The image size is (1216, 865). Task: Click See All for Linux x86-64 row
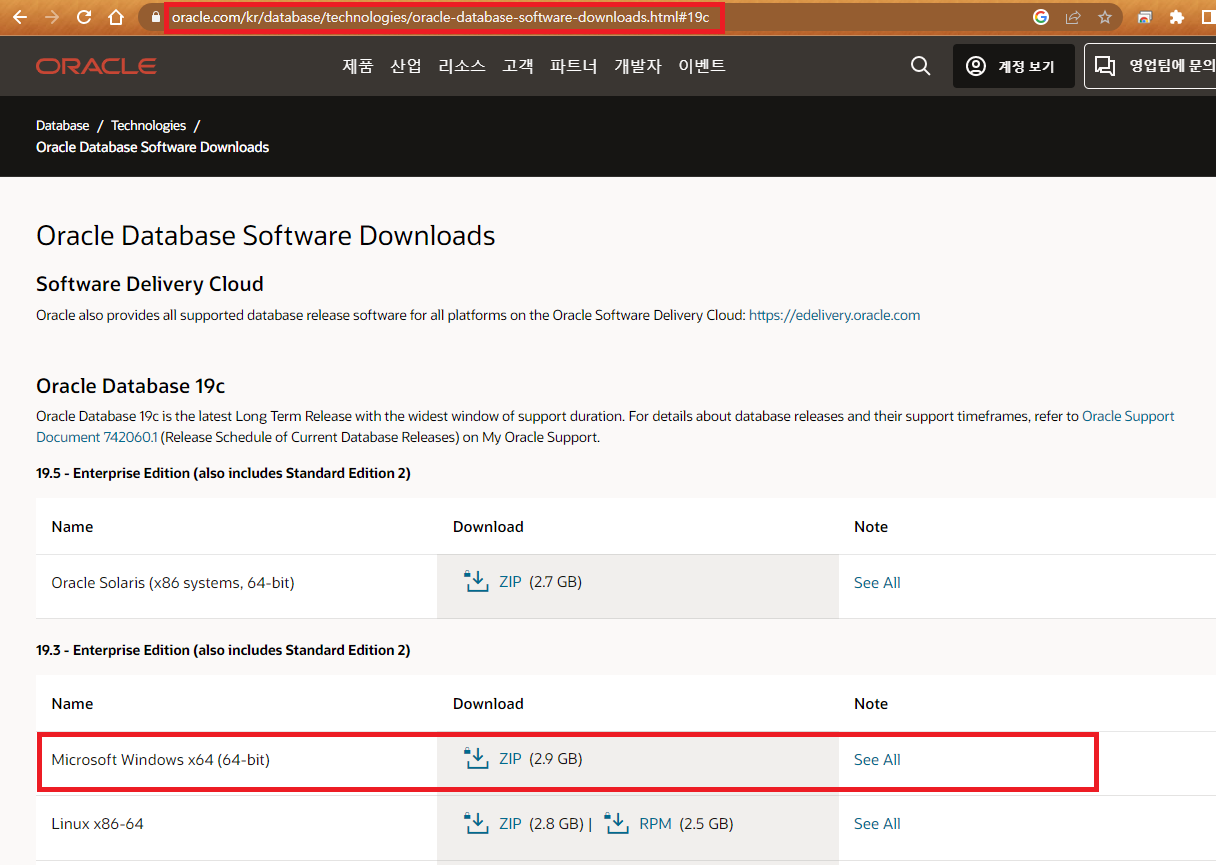click(x=877, y=824)
